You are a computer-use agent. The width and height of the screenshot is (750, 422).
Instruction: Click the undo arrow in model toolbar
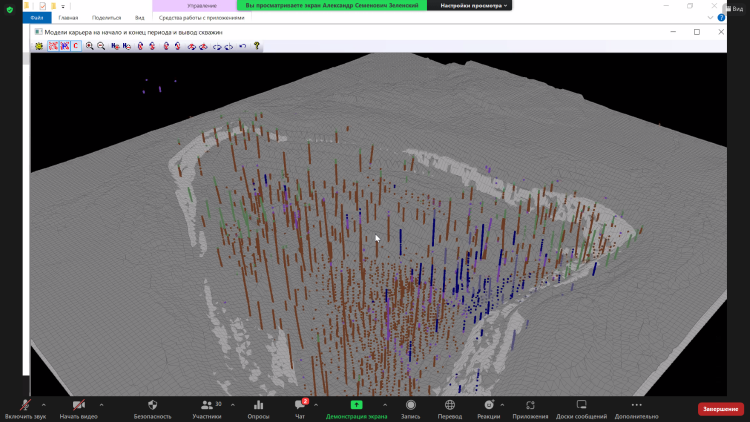point(243,46)
